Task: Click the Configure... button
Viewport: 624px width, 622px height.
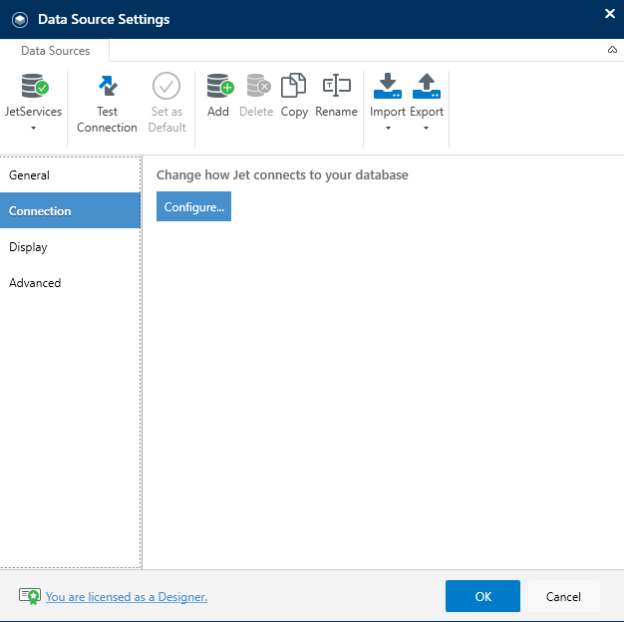Action: [194, 207]
